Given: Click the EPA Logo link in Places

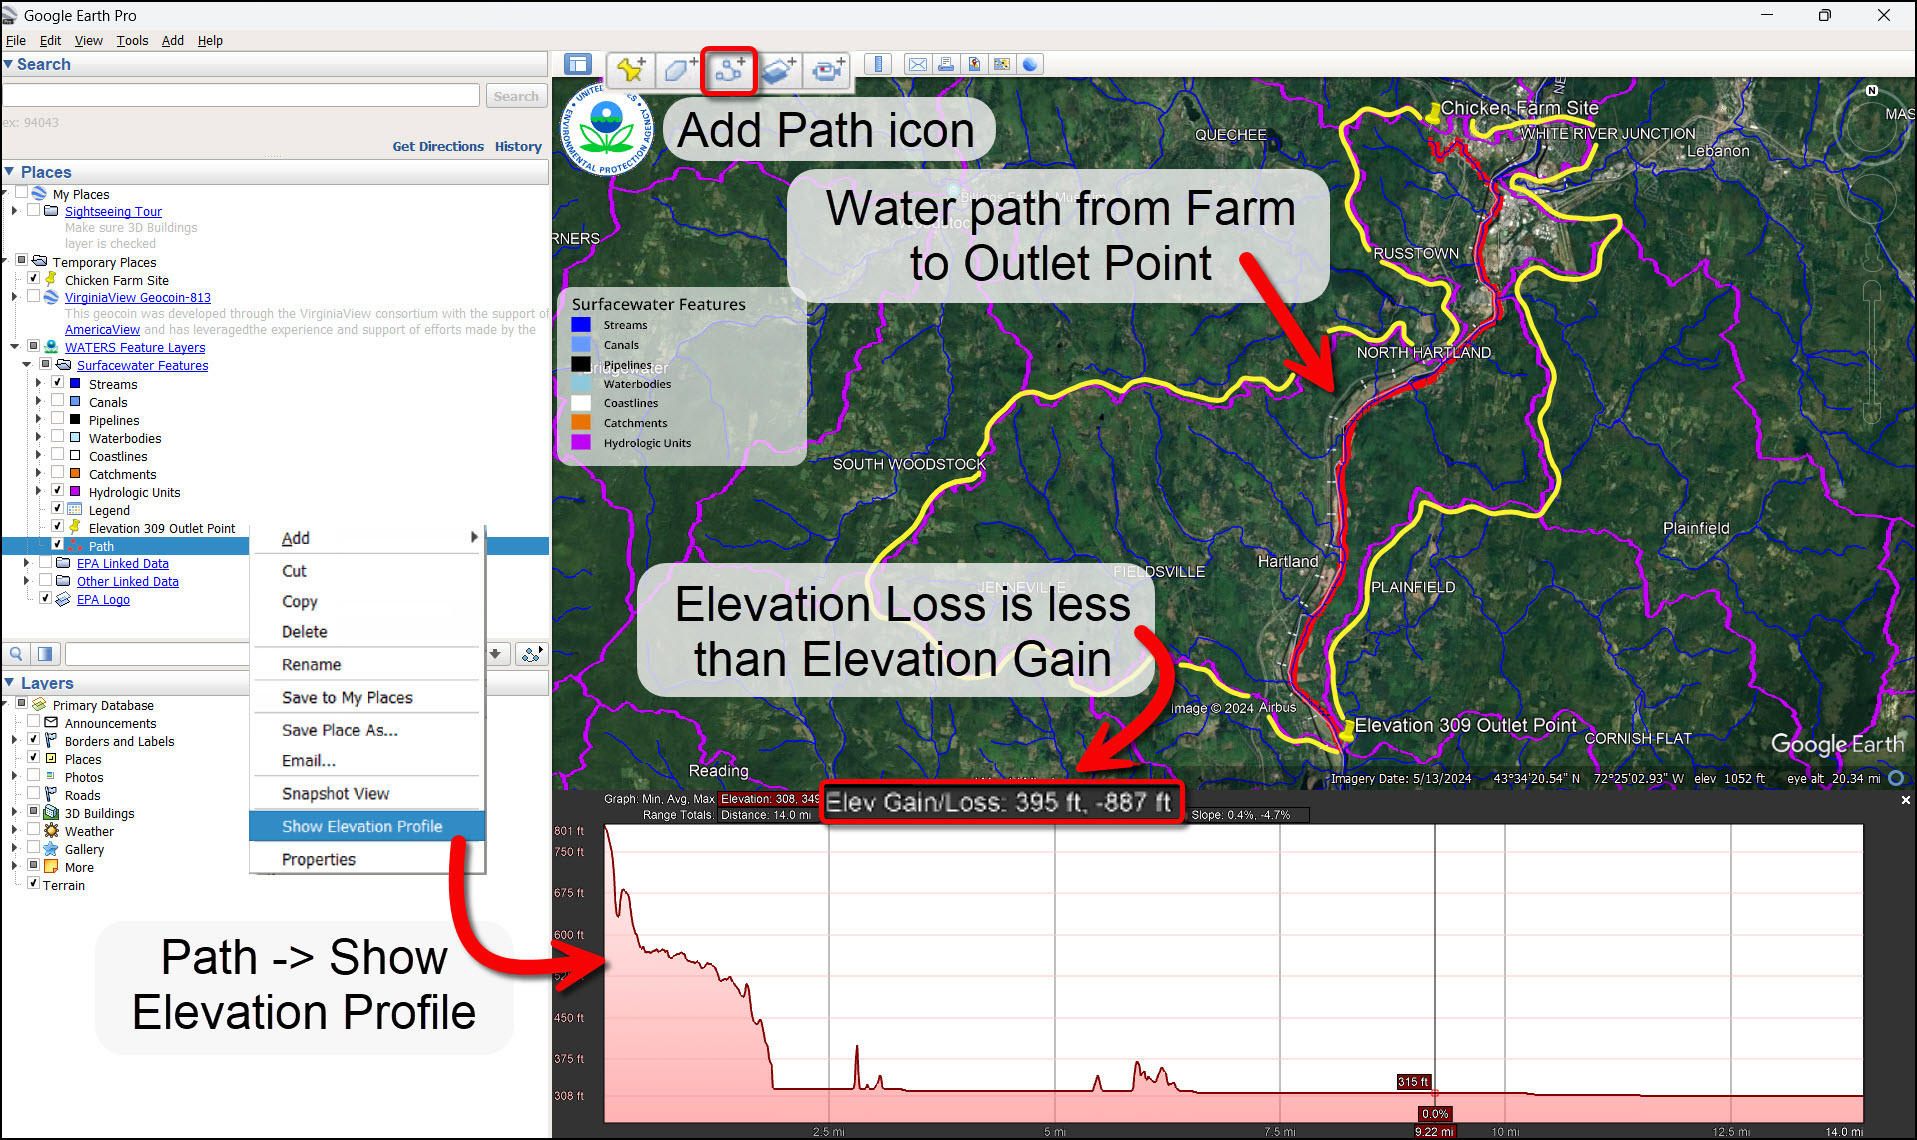Looking at the screenshot, I should 103,599.
